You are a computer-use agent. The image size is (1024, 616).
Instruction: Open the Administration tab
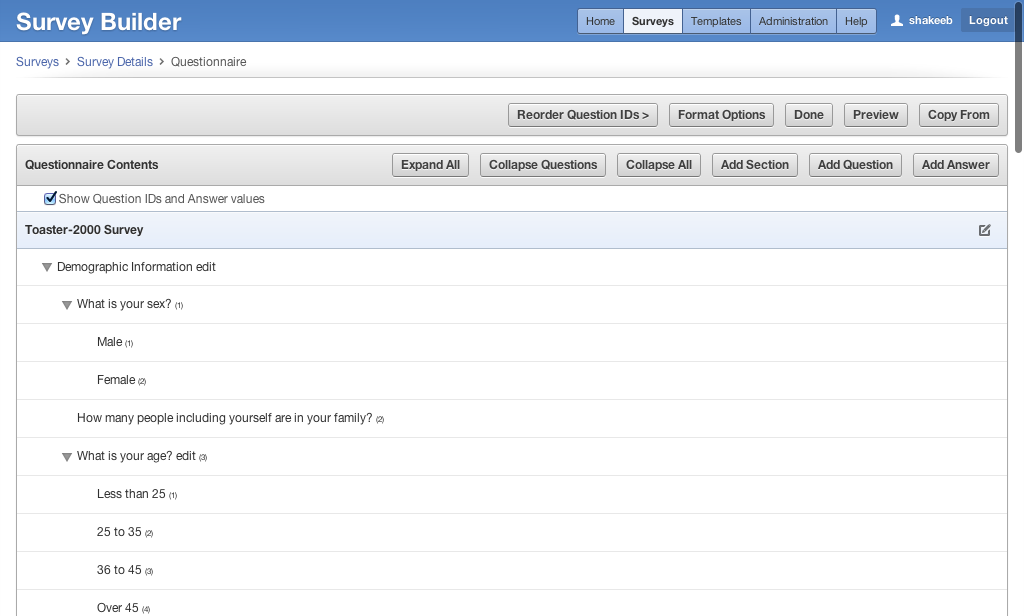[793, 21]
